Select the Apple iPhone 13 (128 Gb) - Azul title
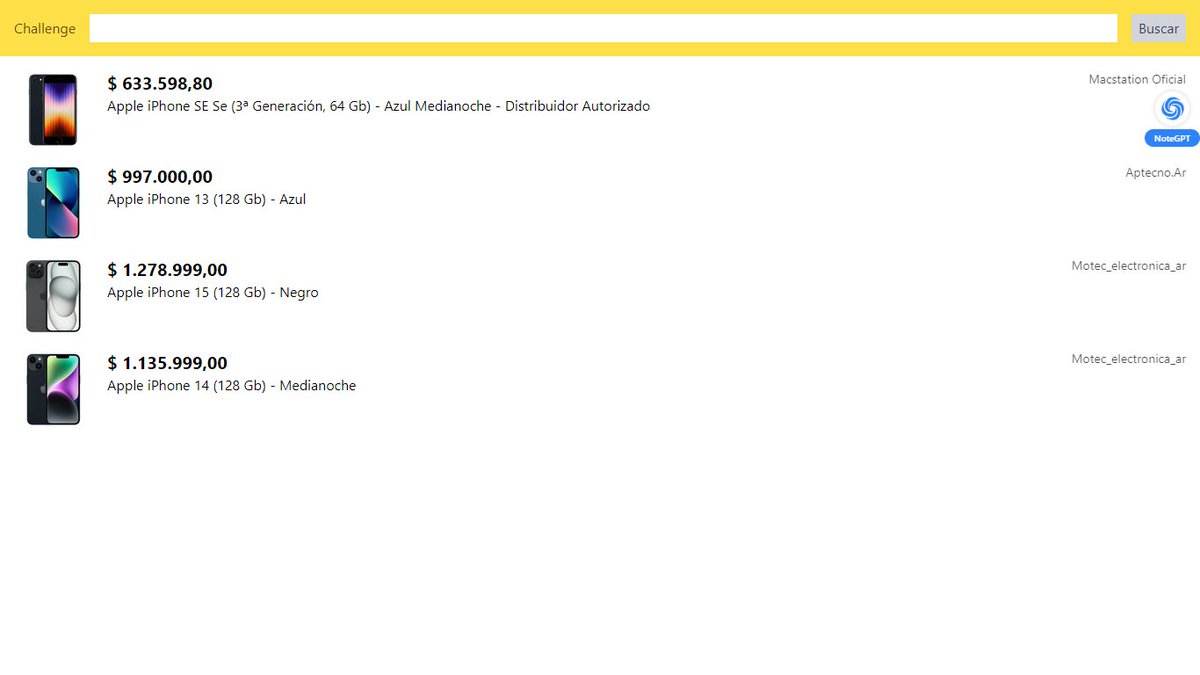This screenshot has height=675, width=1200. click(x=206, y=199)
